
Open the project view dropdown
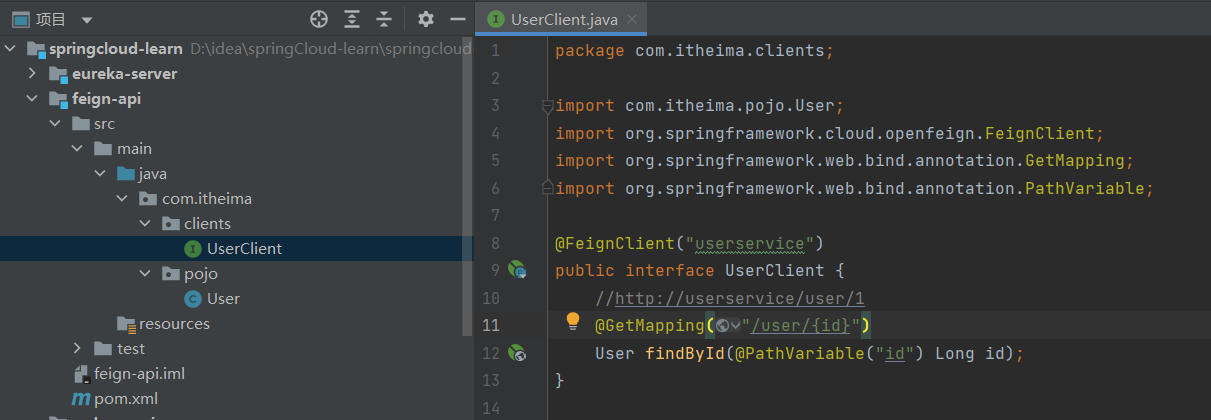pyautogui.click(x=86, y=20)
